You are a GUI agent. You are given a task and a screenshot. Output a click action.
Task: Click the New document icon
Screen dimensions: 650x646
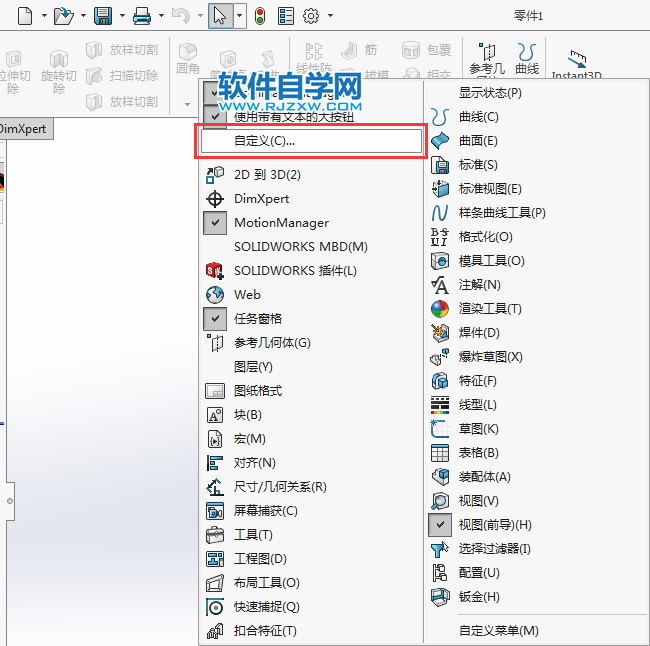point(25,16)
